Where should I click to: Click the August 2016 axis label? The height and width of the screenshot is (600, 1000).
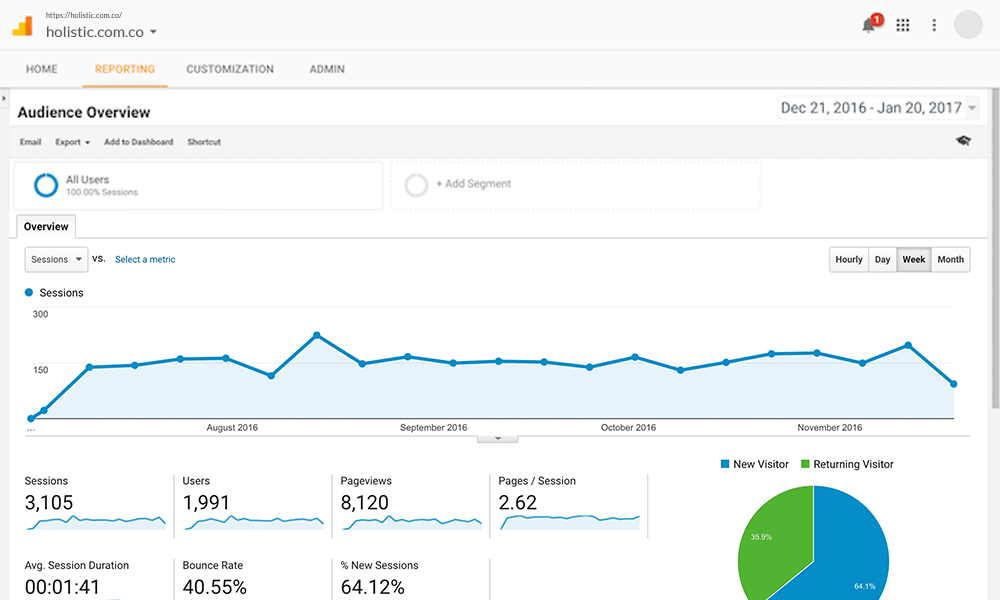pos(232,428)
